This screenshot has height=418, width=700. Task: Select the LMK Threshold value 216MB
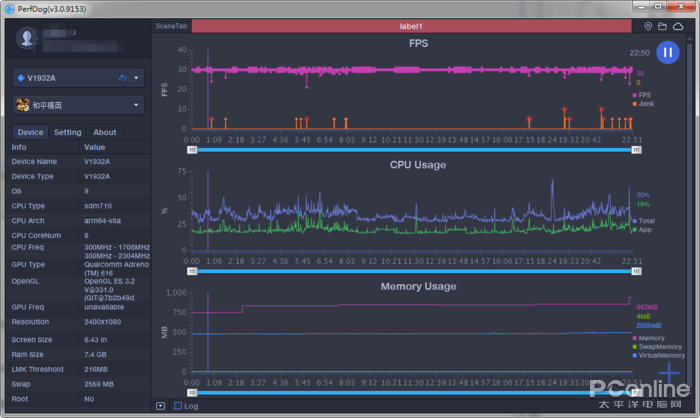[96, 369]
